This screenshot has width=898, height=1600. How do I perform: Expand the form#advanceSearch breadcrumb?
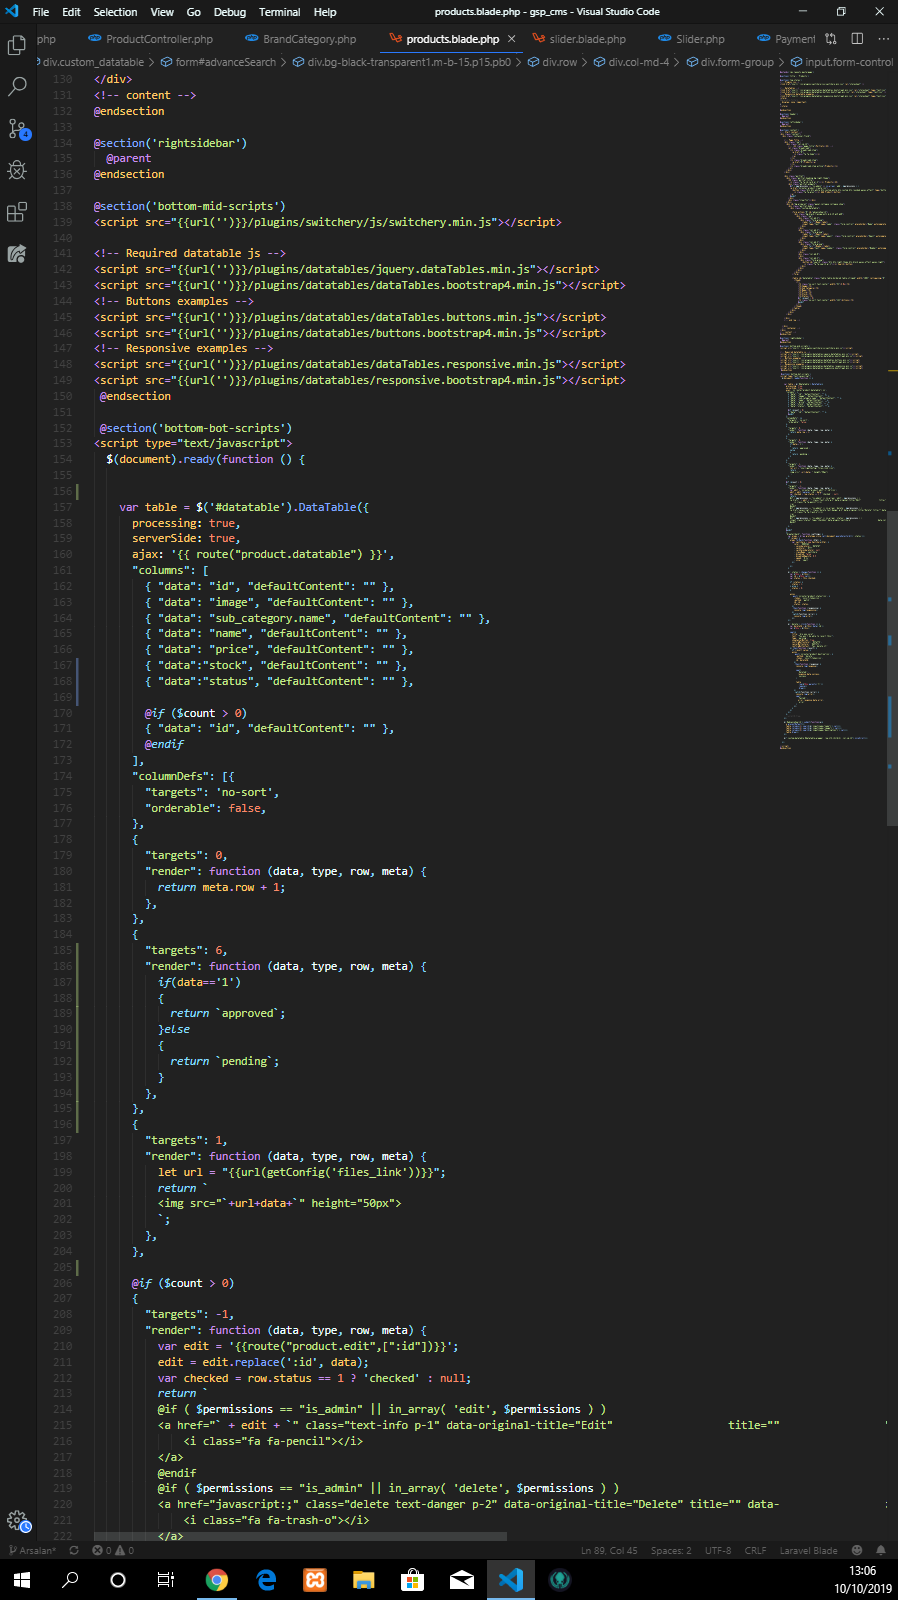(x=225, y=62)
